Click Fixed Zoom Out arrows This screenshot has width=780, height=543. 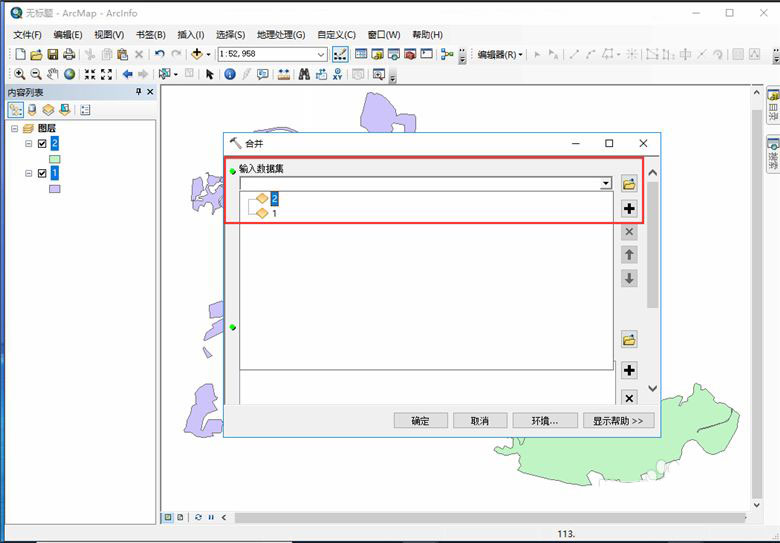click(x=106, y=75)
